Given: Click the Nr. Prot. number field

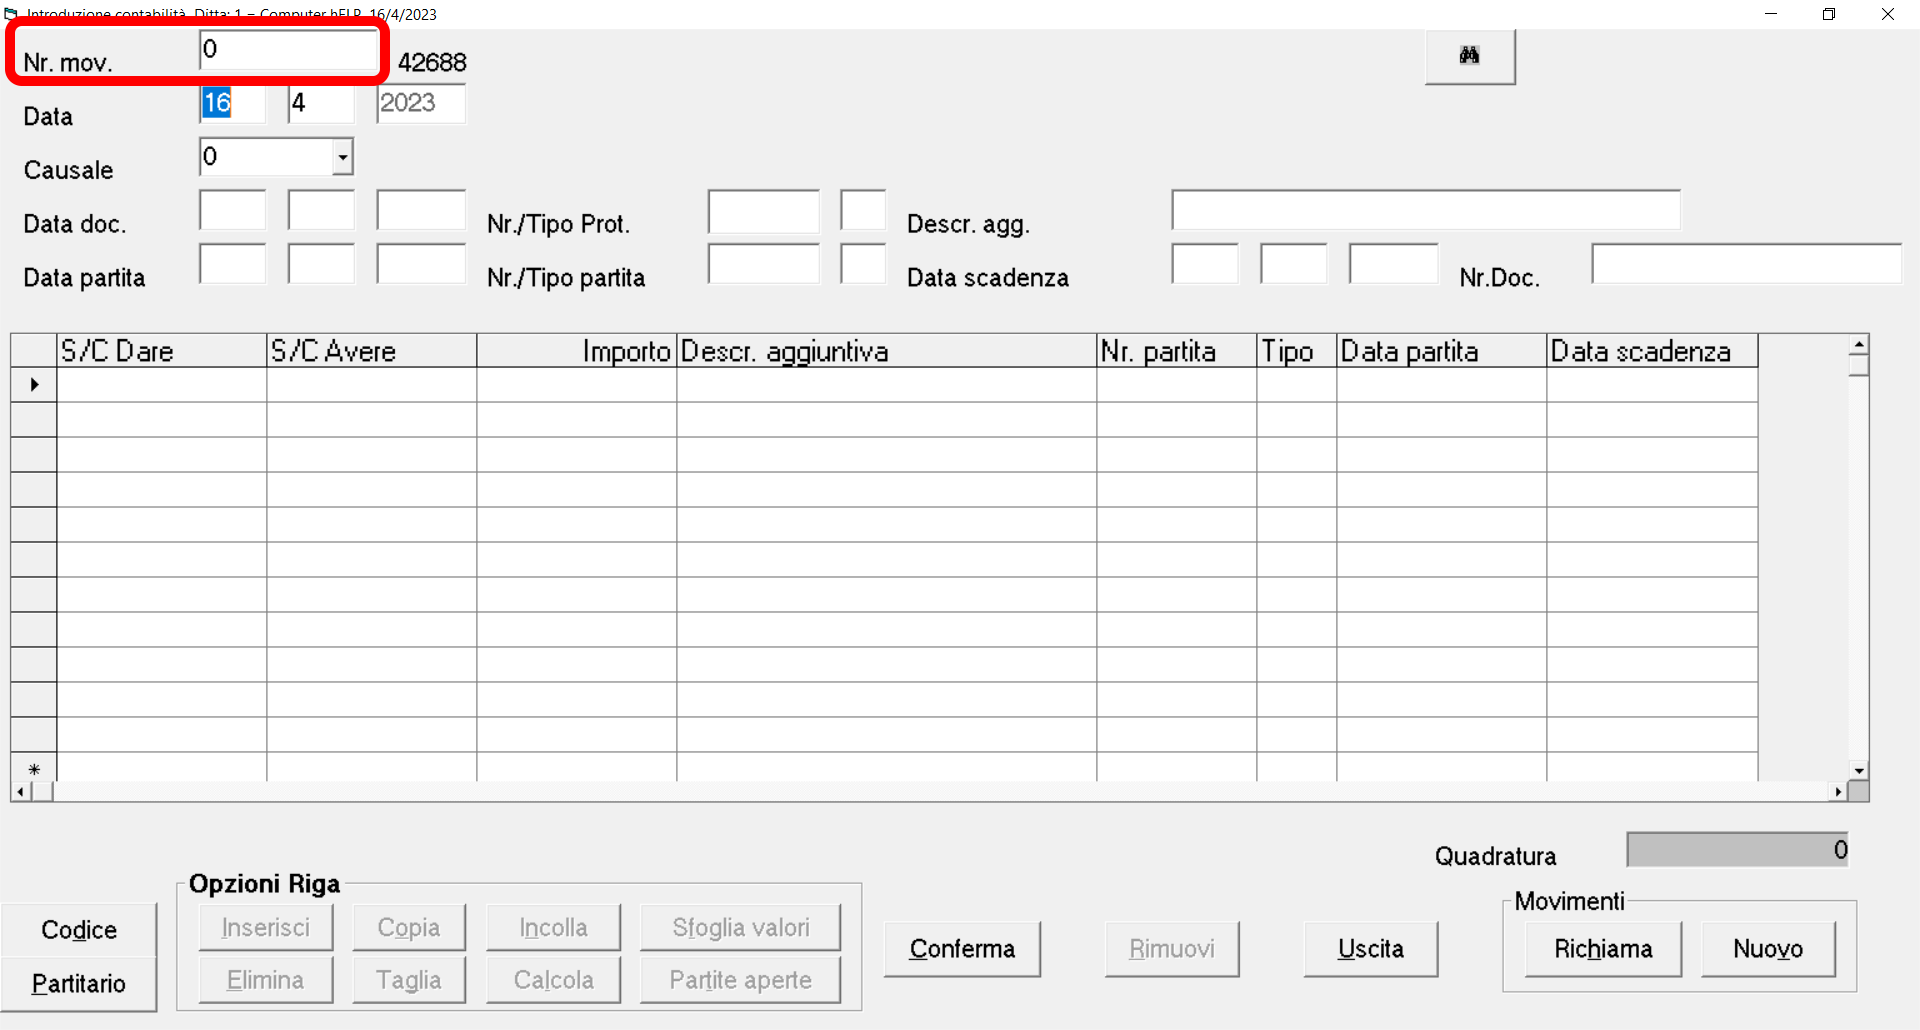Looking at the screenshot, I should click(x=764, y=210).
